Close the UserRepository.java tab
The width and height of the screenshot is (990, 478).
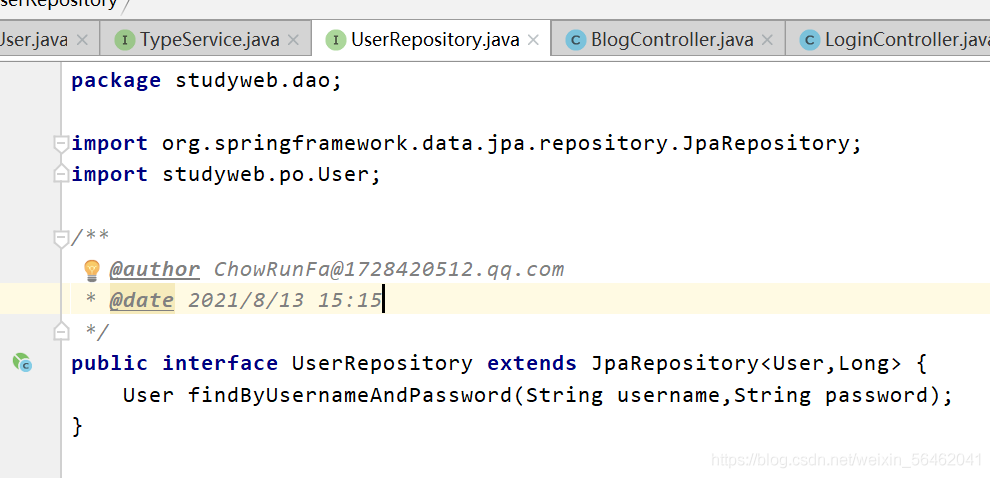pos(534,40)
